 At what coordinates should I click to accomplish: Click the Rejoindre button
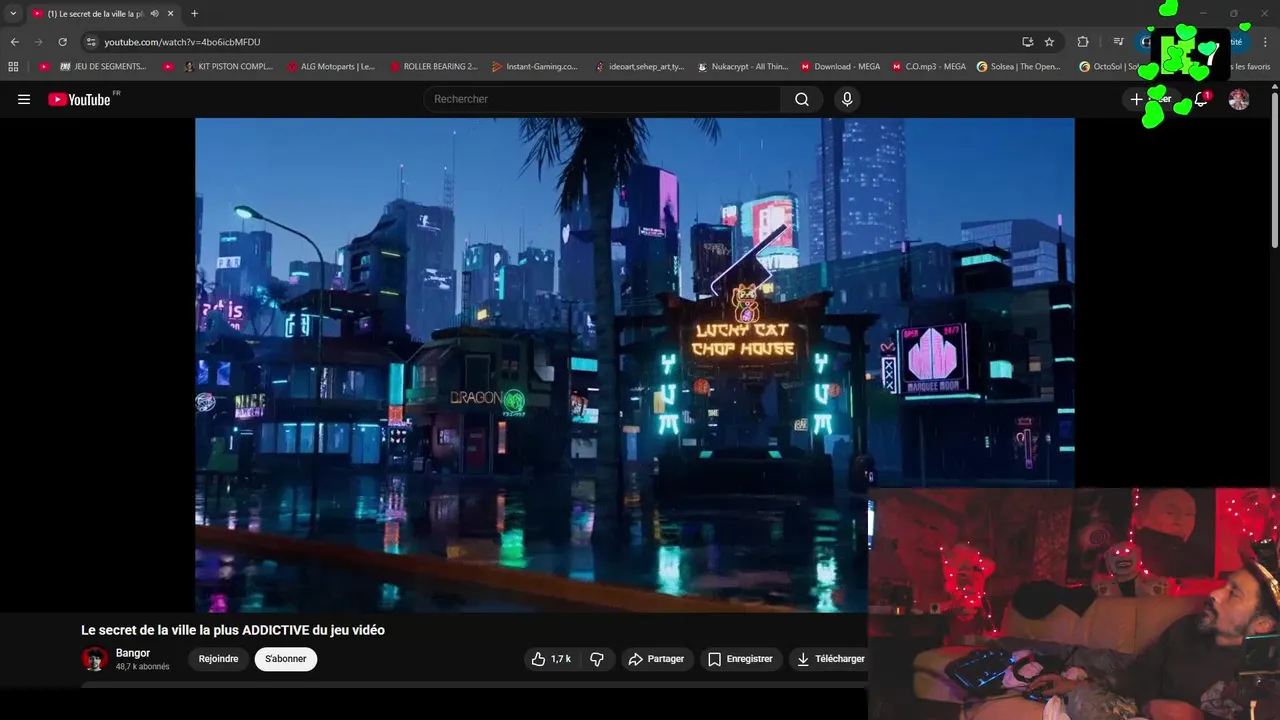pyautogui.click(x=218, y=659)
